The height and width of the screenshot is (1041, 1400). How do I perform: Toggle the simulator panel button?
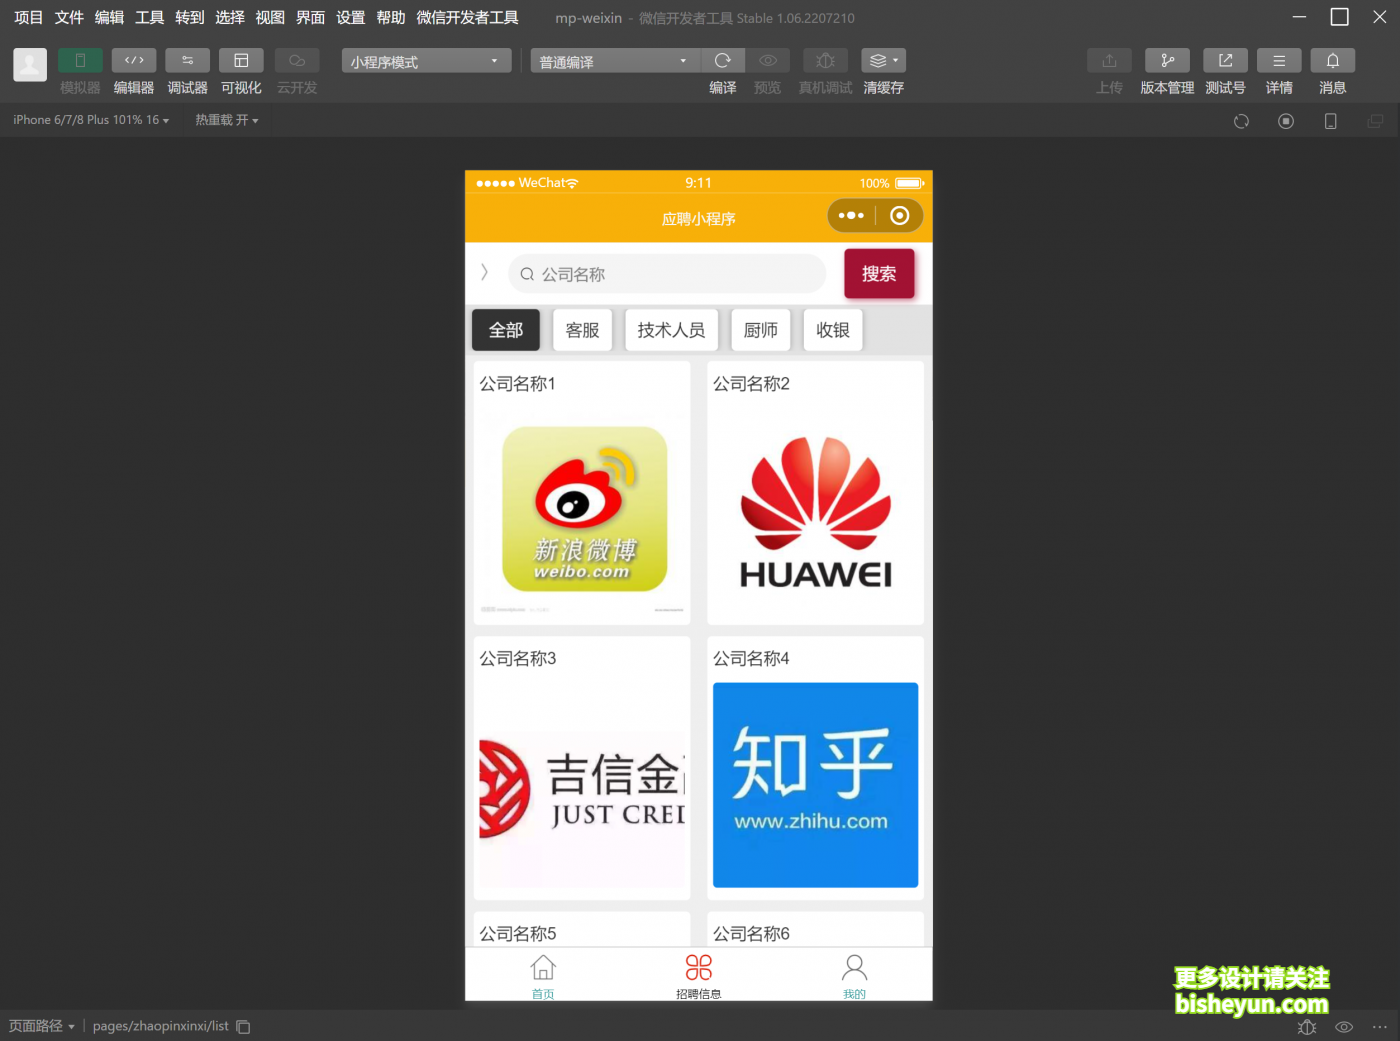coord(80,61)
